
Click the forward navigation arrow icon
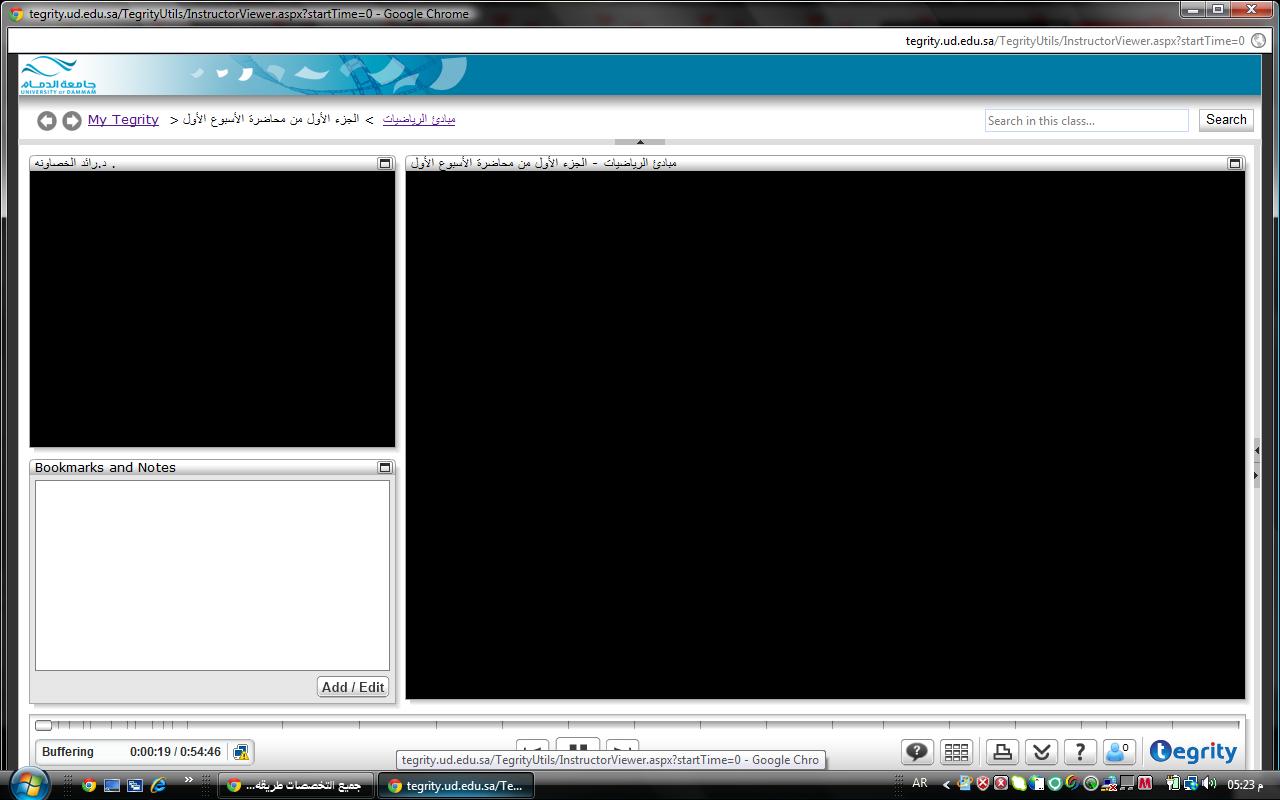point(72,121)
